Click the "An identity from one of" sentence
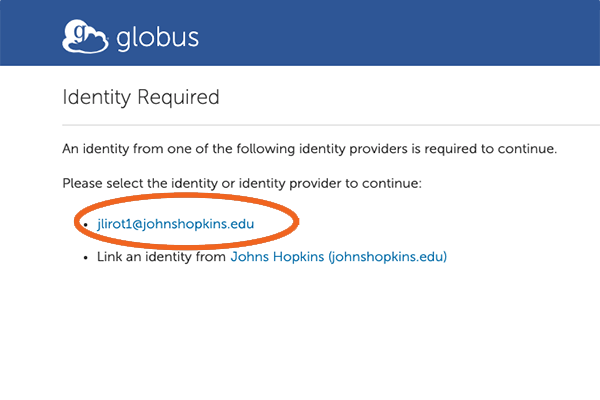This screenshot has height=400, width=600. pyautogui.click(x=310, y=149)
